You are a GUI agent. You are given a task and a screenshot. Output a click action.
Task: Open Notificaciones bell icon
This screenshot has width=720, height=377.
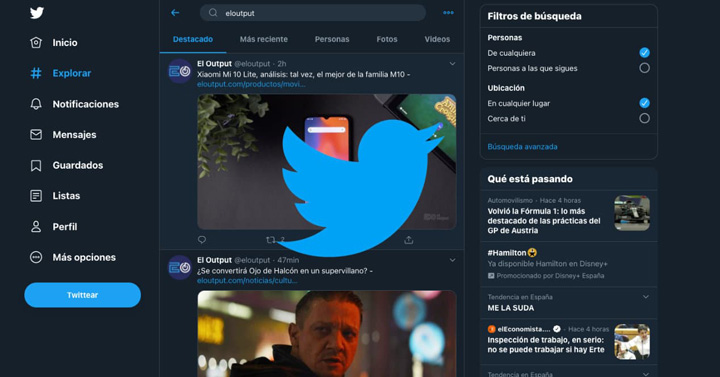tap(36, 104)
